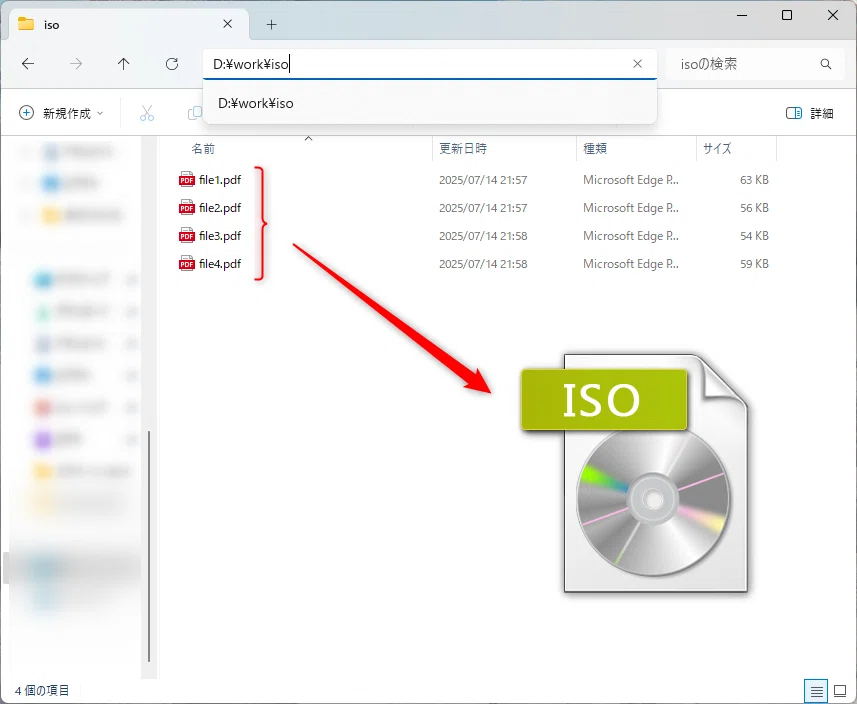Viewport: 857px width, 704px height.
Task: Sort by the サイズ column header
Action: [717, 149]
